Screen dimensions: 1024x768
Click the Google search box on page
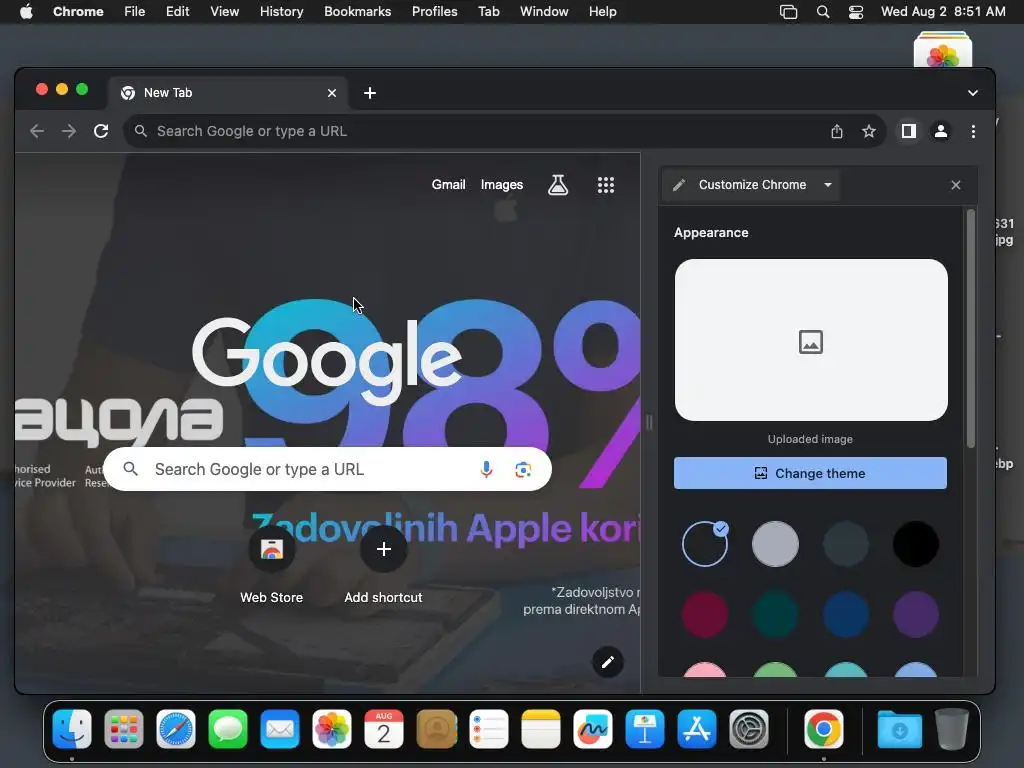coord(327,469)
